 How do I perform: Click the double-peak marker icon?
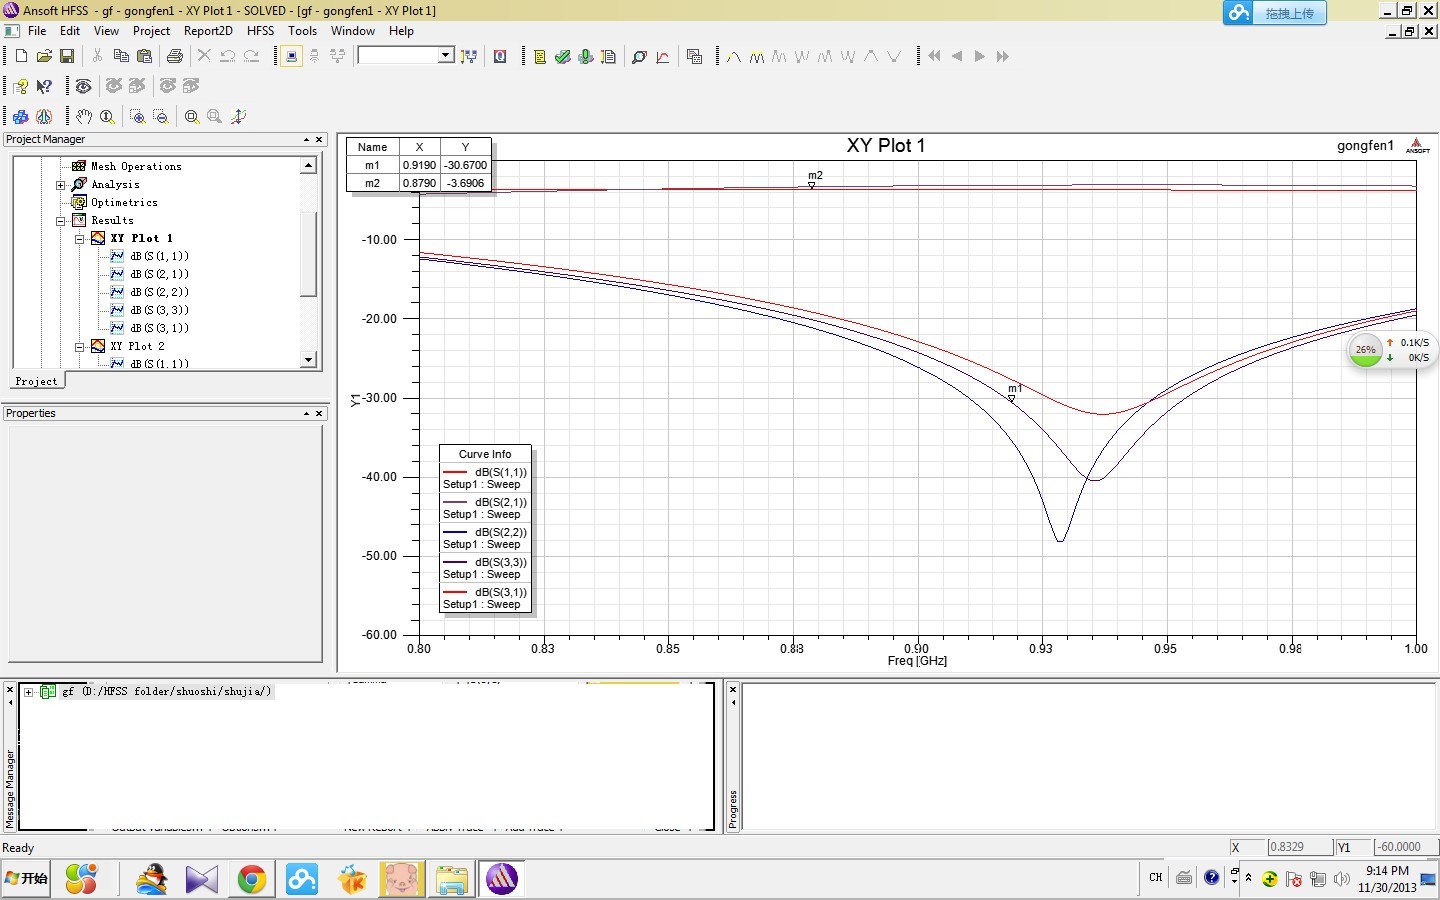pos(757,56)
